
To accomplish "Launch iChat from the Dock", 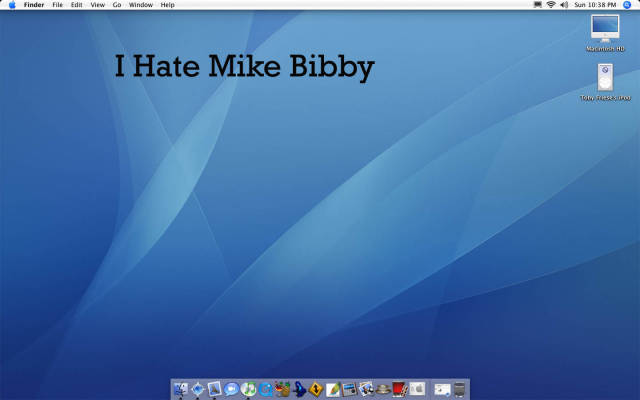I will 231,389.
